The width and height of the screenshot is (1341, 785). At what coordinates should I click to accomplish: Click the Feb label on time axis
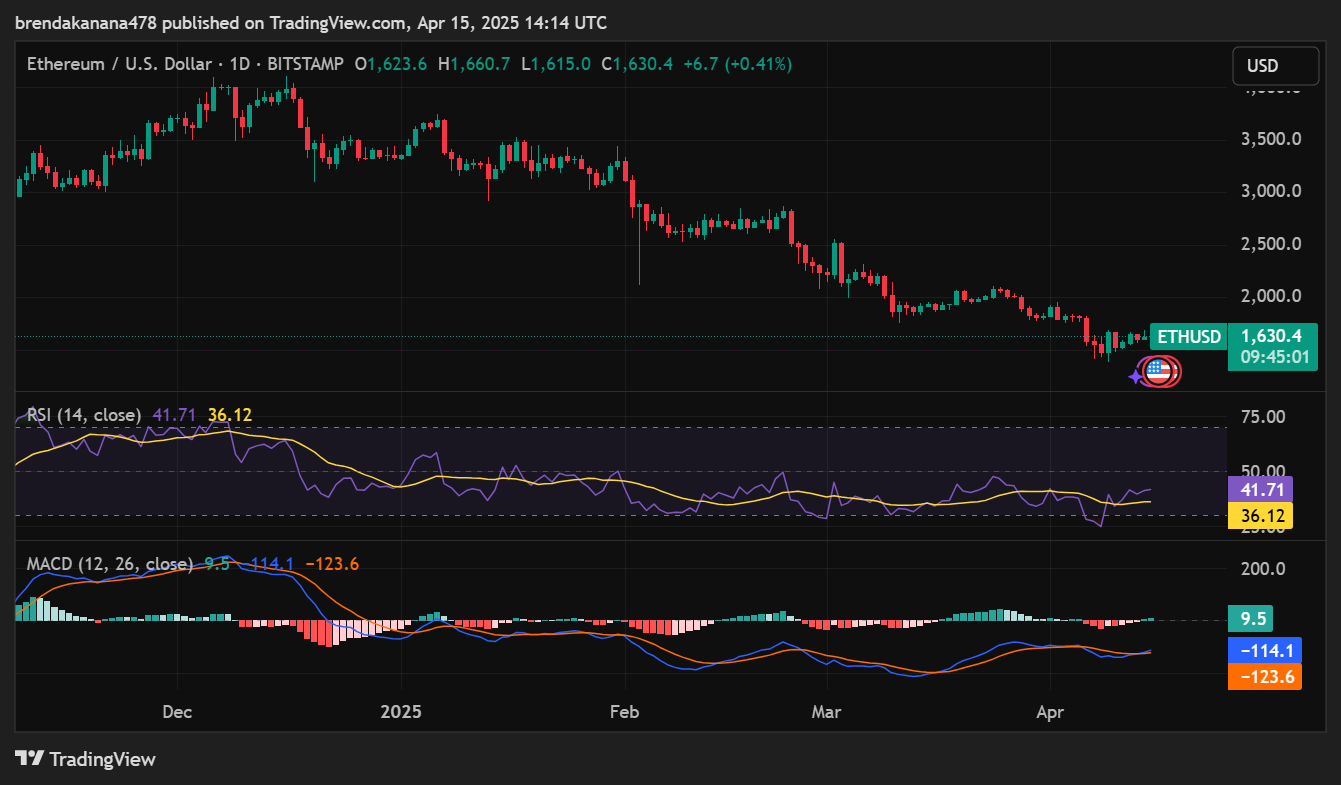(x=624, y=713)
